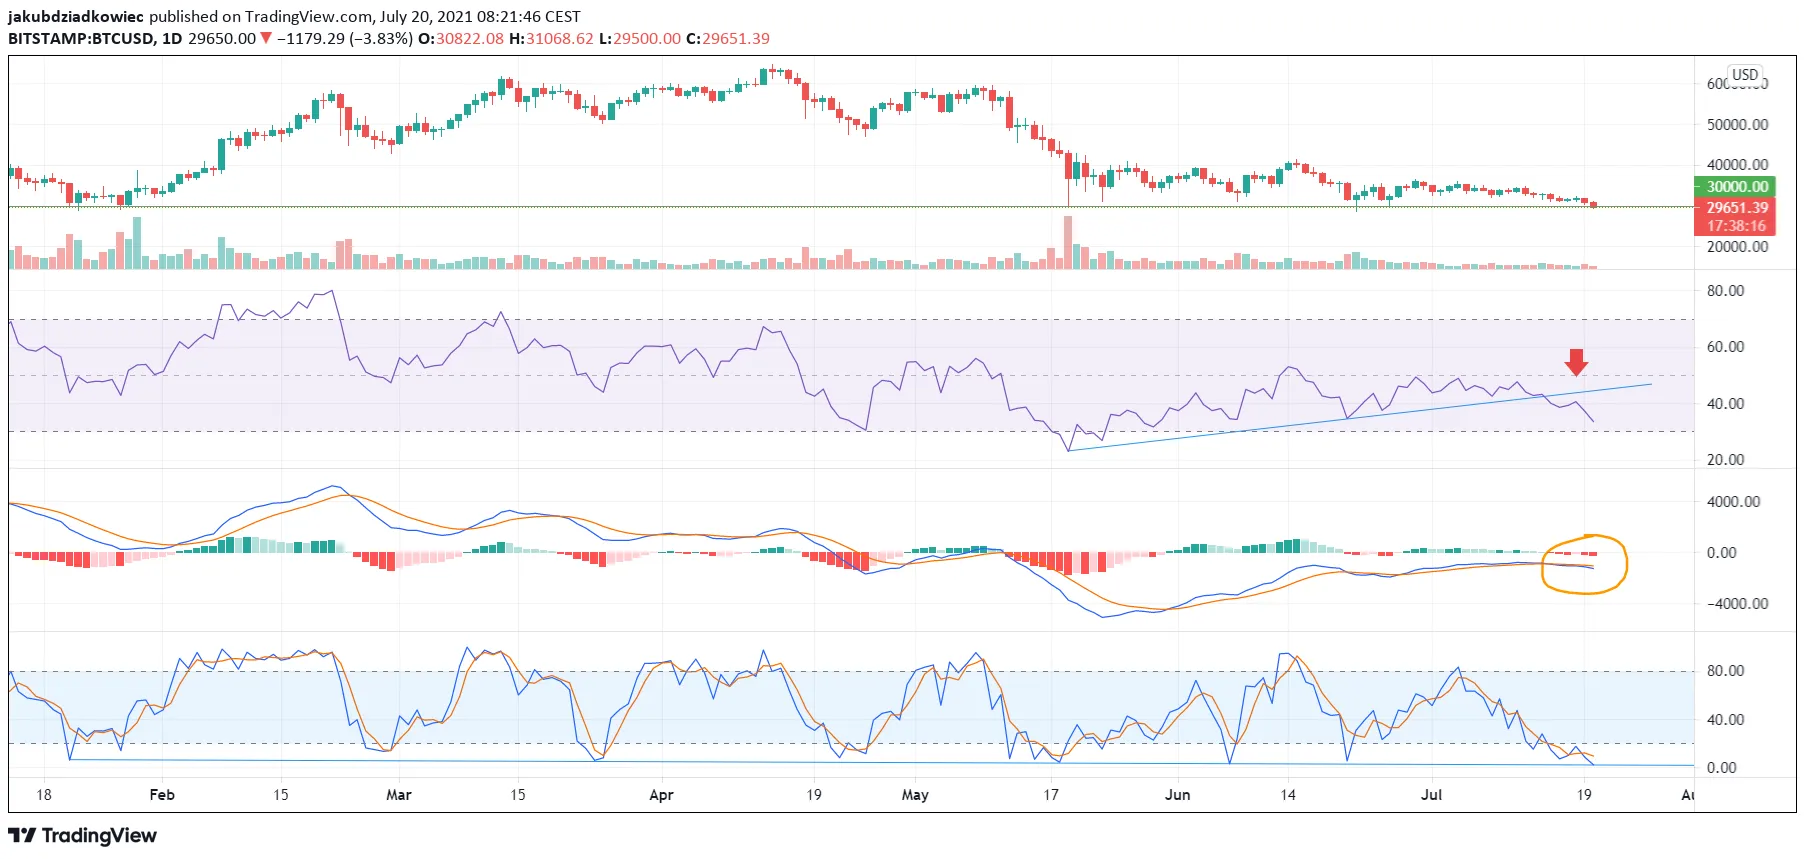Click the red price change triangle

(x=266, y=38)
